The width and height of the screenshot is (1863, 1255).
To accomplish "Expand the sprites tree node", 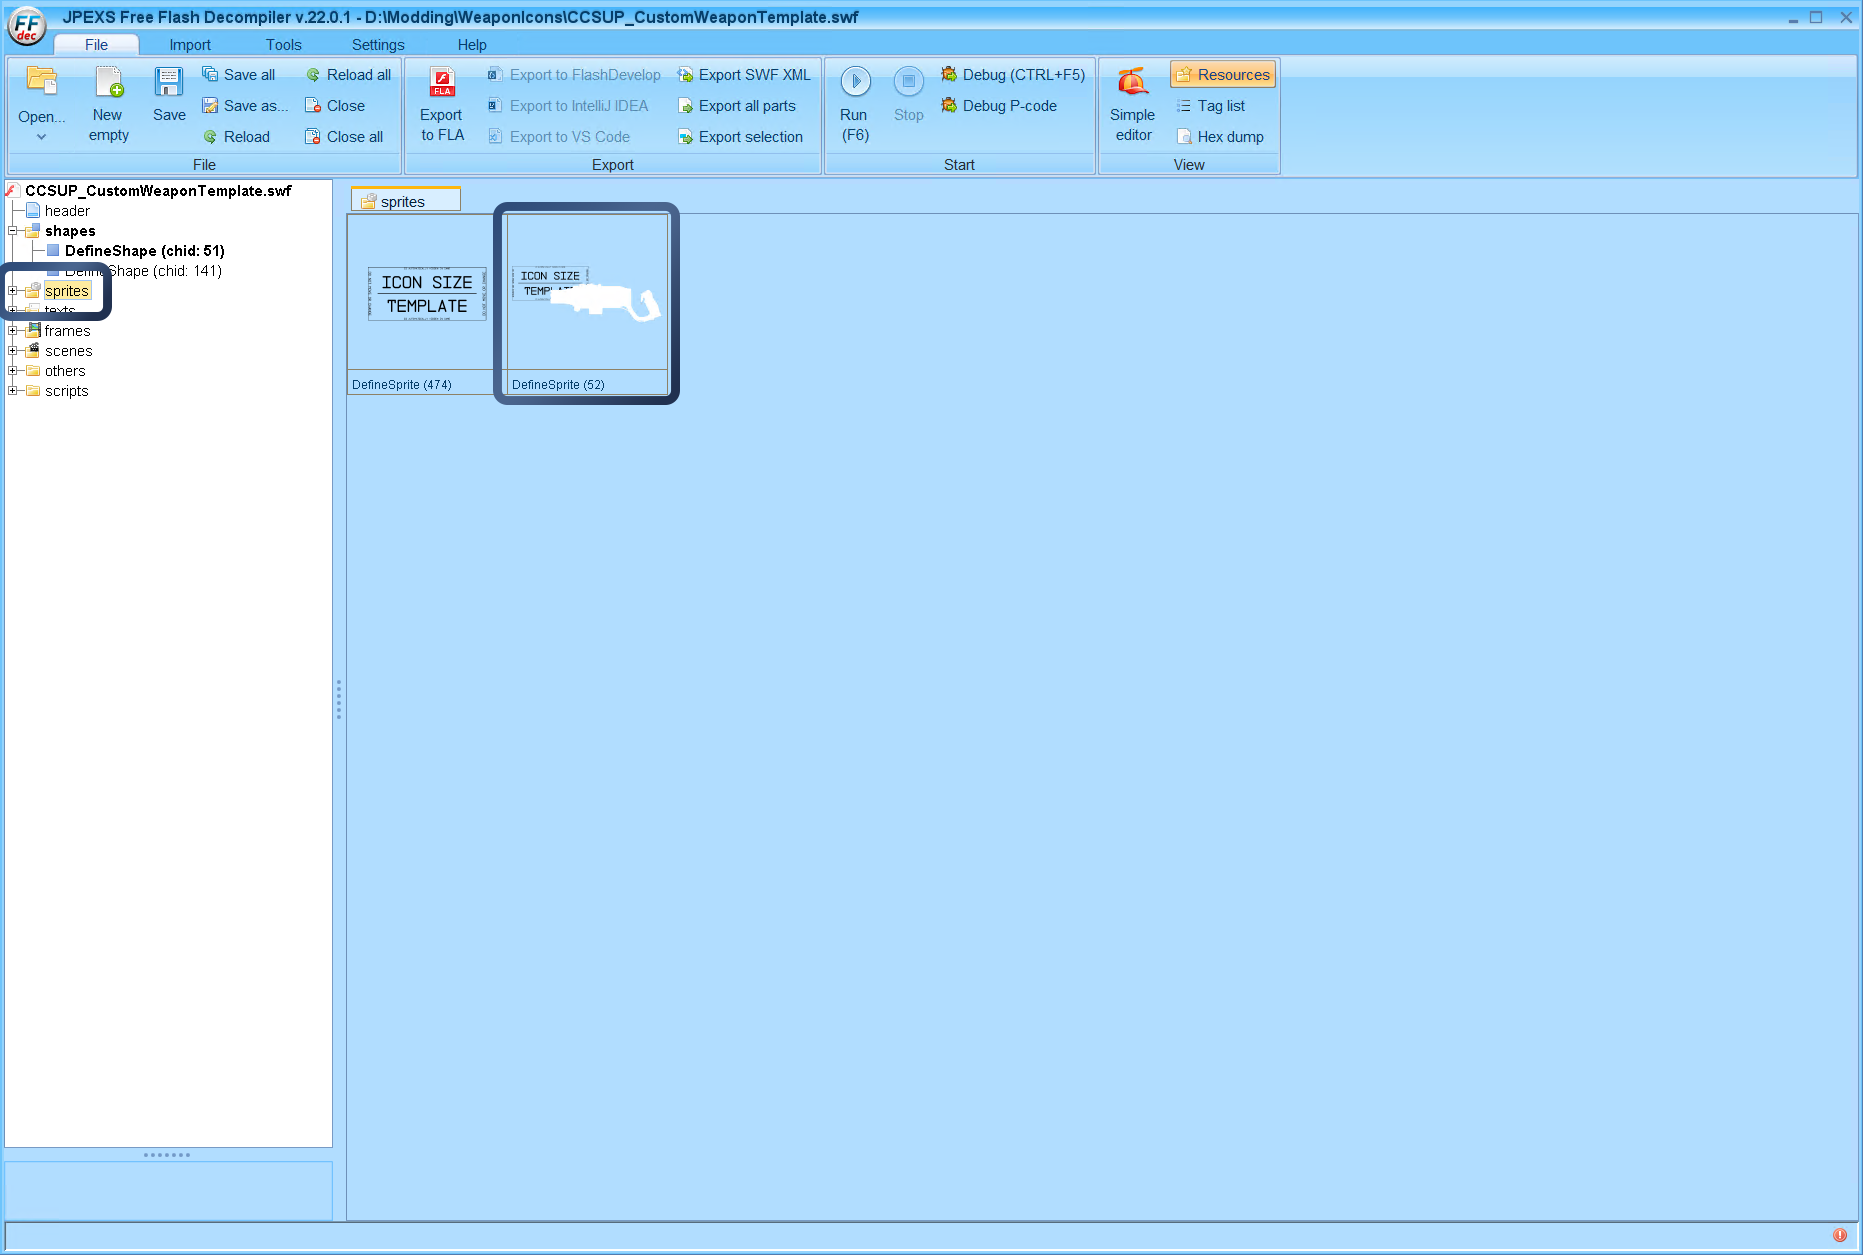I will point(13,291).
